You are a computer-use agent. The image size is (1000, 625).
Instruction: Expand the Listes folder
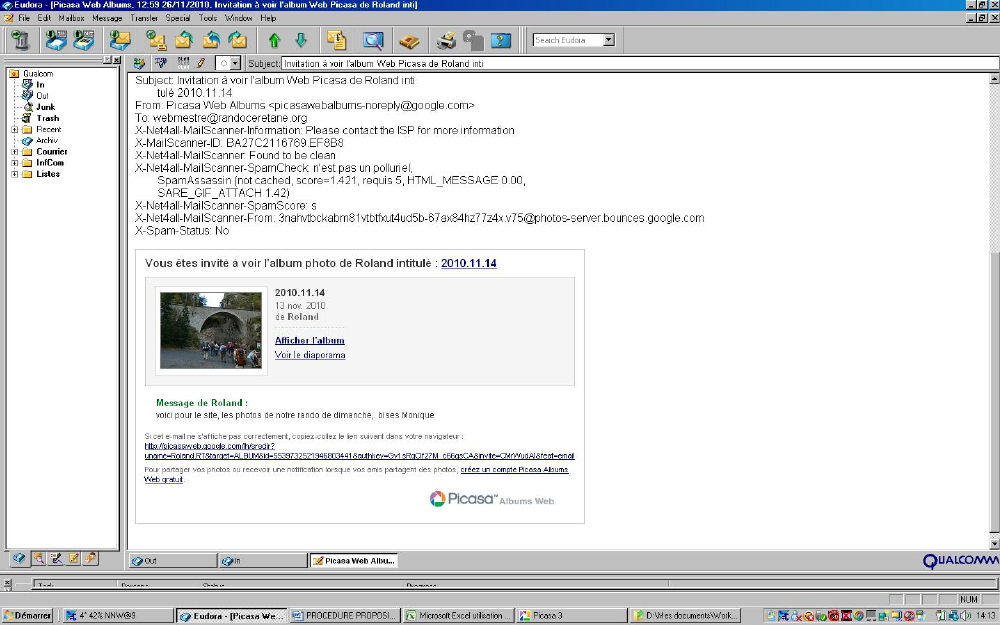pyautogui.click(x=14, y=173)
